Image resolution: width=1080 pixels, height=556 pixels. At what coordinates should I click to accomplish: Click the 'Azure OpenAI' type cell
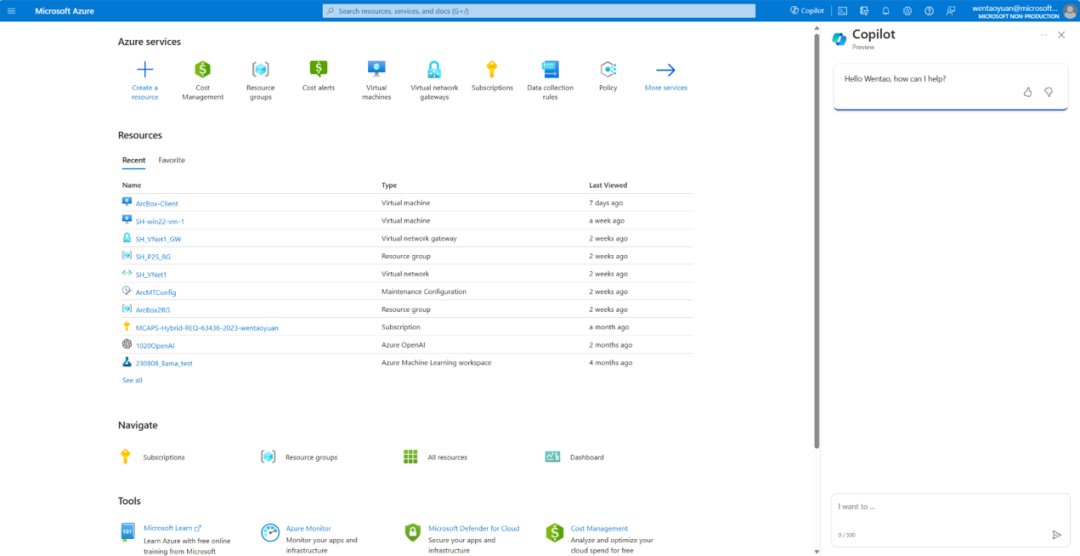click(x=404, y=344)
